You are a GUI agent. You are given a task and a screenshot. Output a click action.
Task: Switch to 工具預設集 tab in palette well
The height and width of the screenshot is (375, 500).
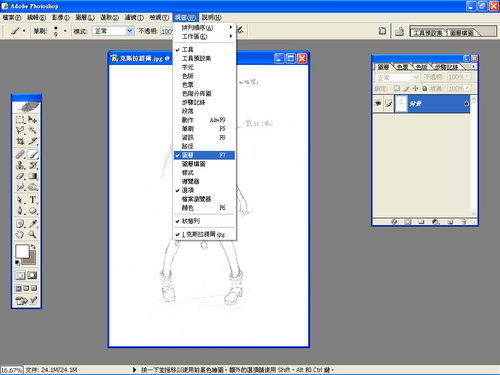(x=428, y=33)
